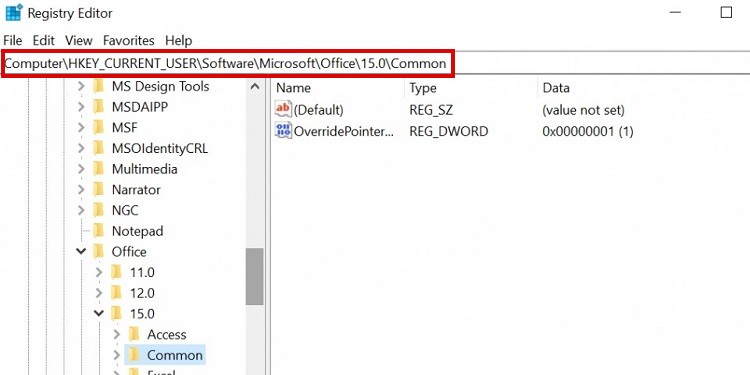
Task: Select the 12.0 key label
Action: (x=142, y=293)
